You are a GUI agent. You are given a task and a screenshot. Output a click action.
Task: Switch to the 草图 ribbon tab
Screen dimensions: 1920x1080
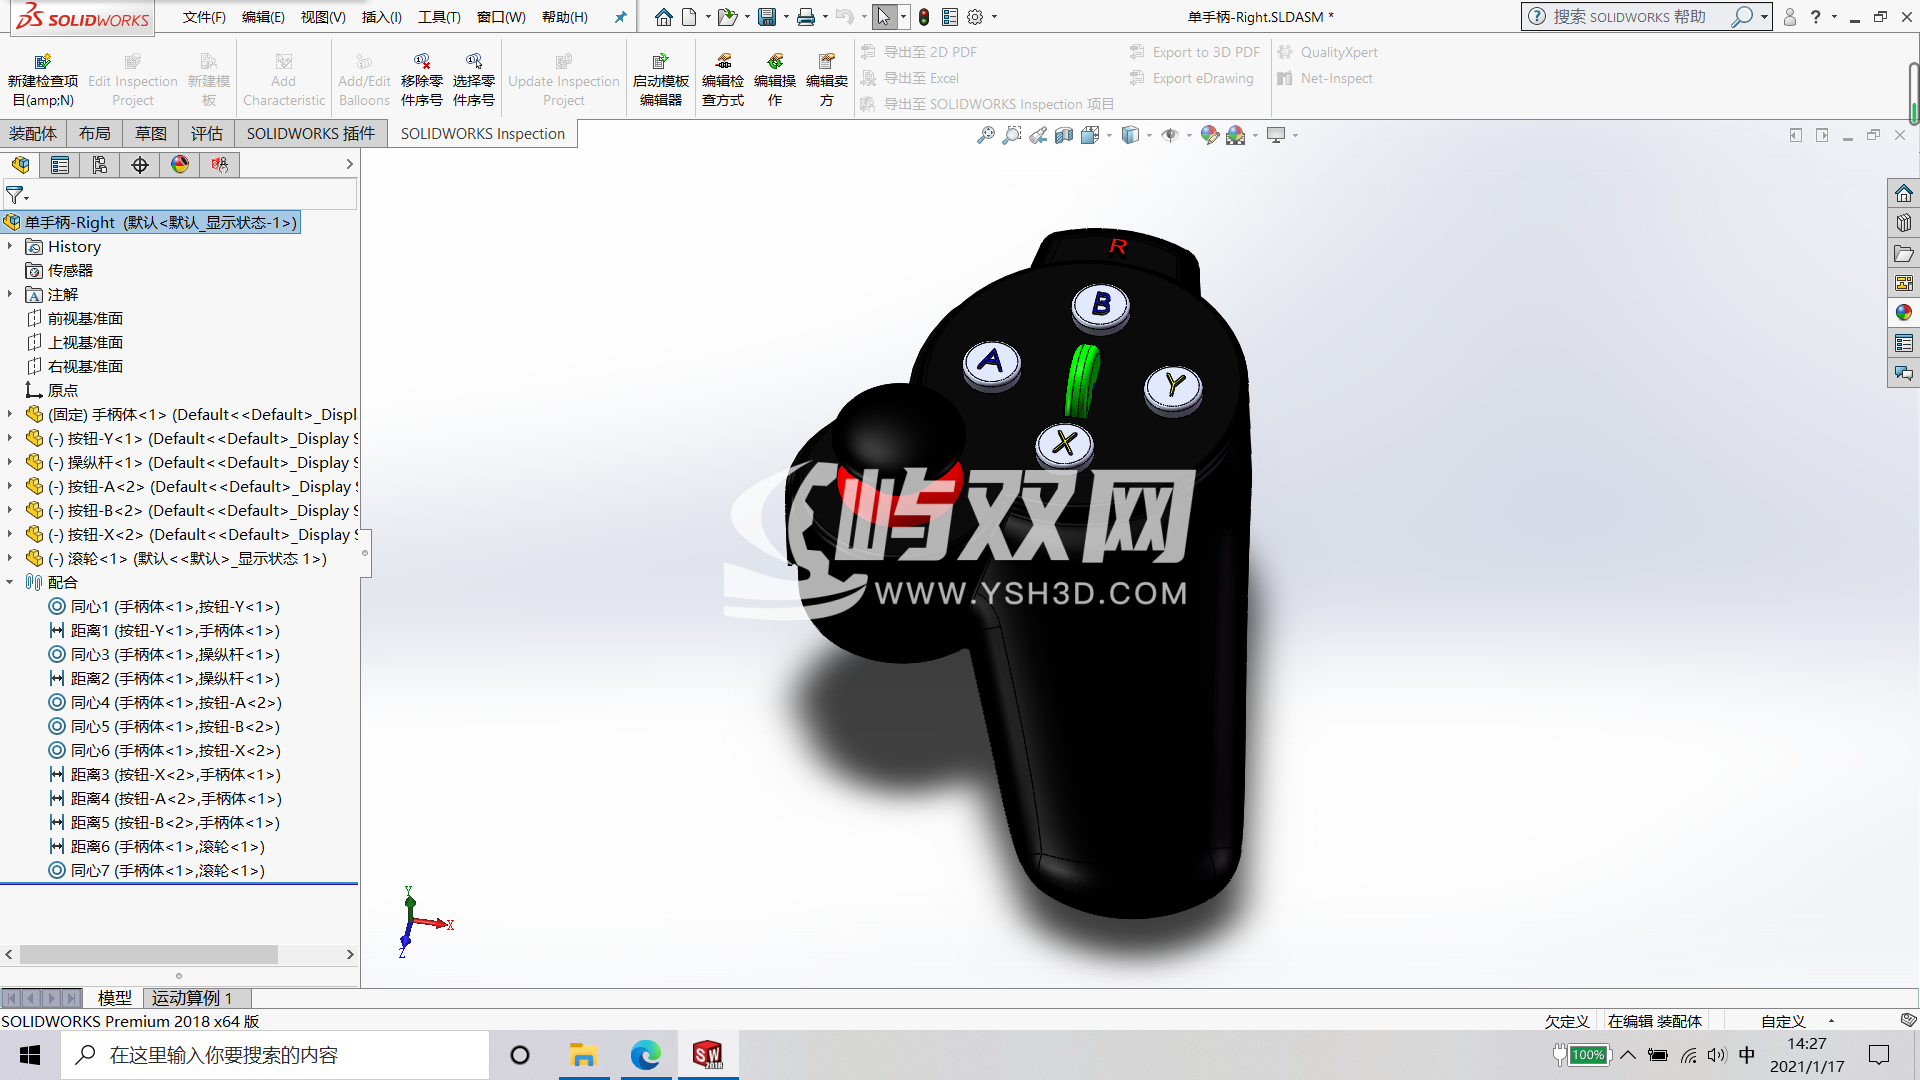point(149,133)
